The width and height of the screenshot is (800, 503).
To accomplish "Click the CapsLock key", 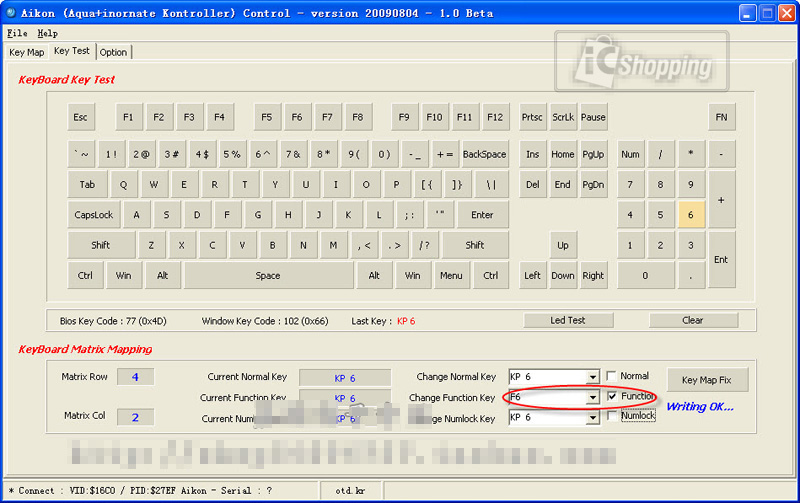I will [x=94, y=215].
